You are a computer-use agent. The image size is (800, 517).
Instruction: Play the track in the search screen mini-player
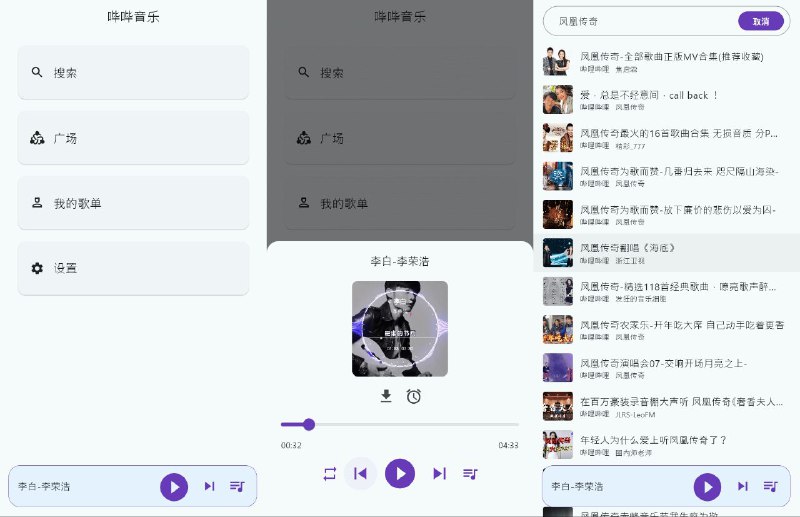click(x=707, y=487)
